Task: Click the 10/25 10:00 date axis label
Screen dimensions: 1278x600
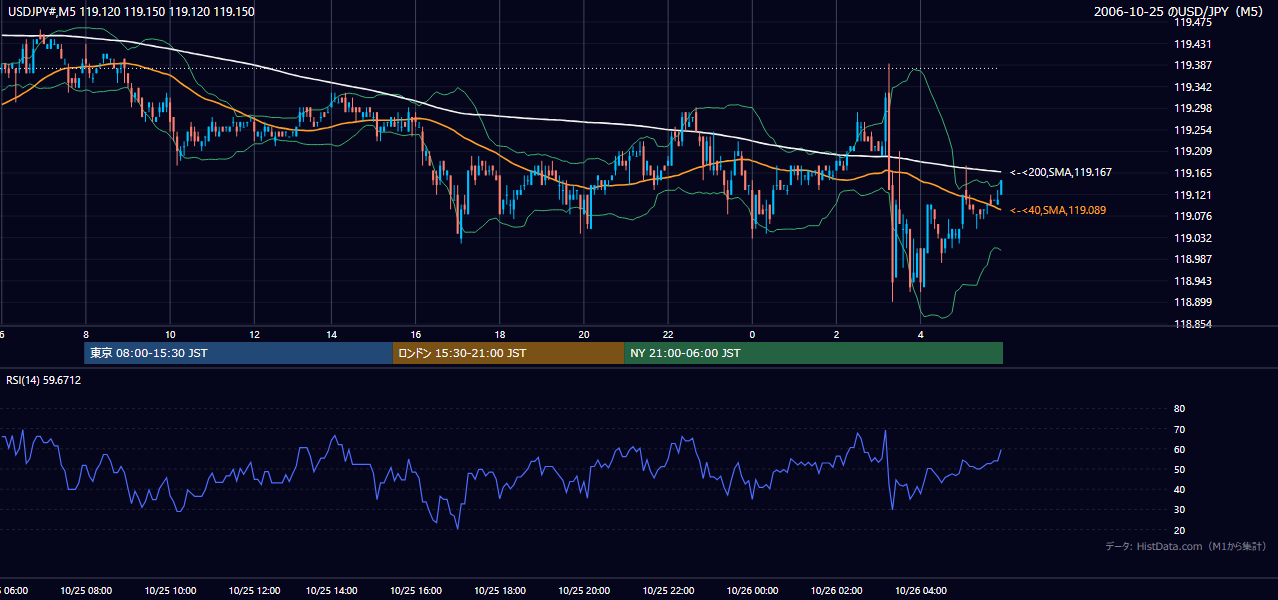Action: pos(171,591)
